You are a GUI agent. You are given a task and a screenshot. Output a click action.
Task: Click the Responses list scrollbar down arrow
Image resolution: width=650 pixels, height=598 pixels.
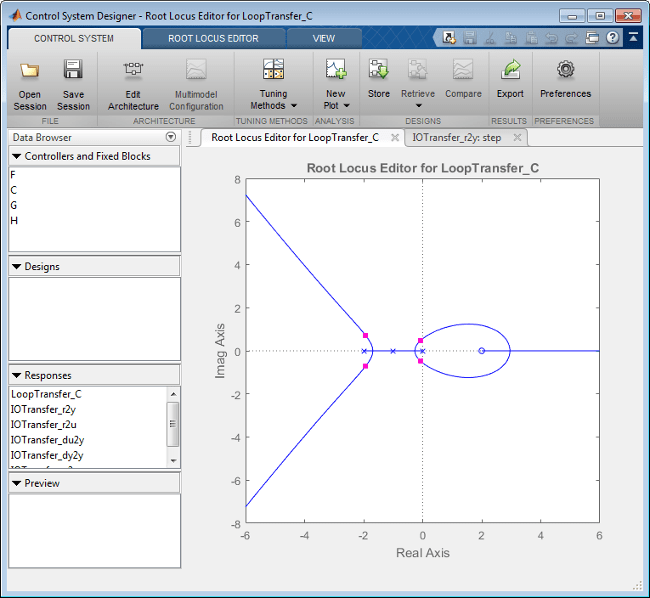pos(173,460)
